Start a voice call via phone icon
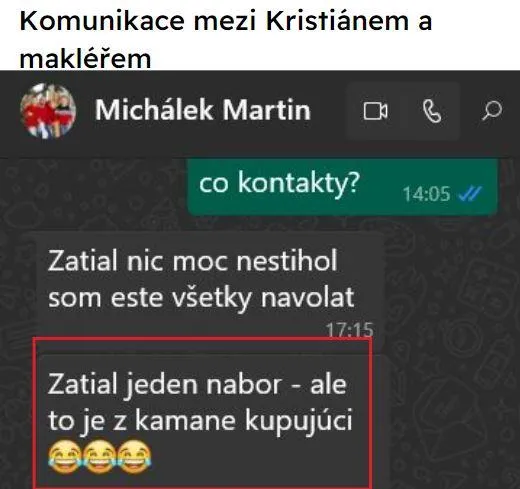The width and height of the screenshot is (520, 489). click(x=432, y=111)
